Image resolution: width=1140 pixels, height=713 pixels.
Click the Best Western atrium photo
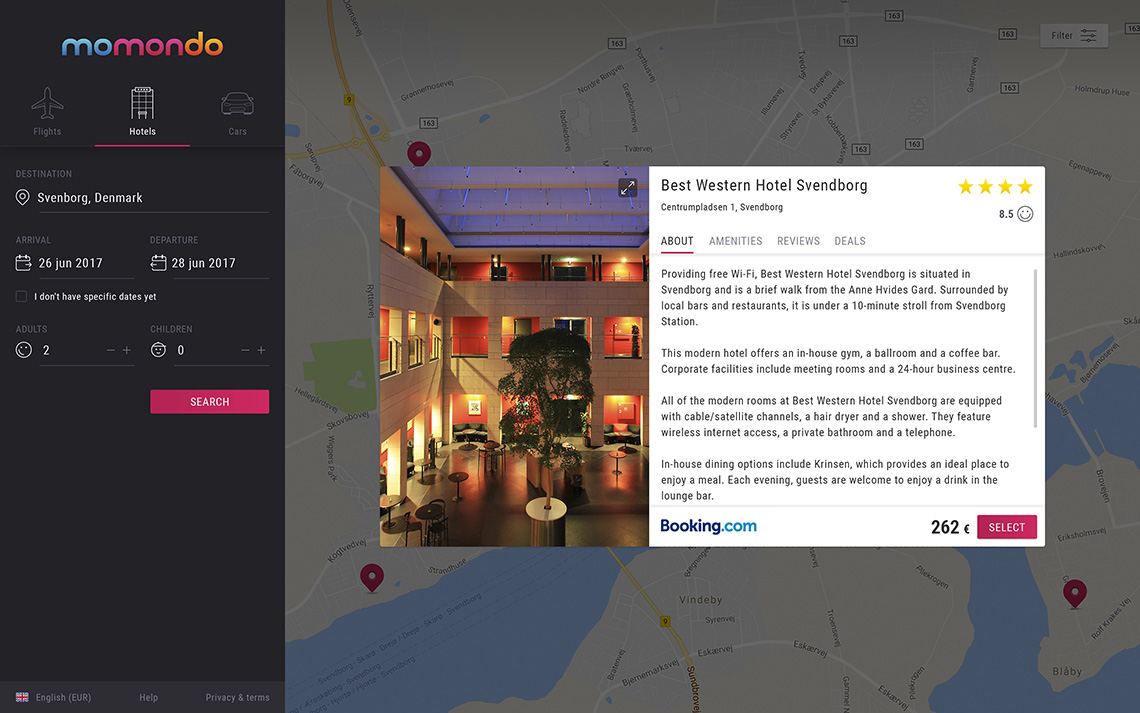point(514,356)
